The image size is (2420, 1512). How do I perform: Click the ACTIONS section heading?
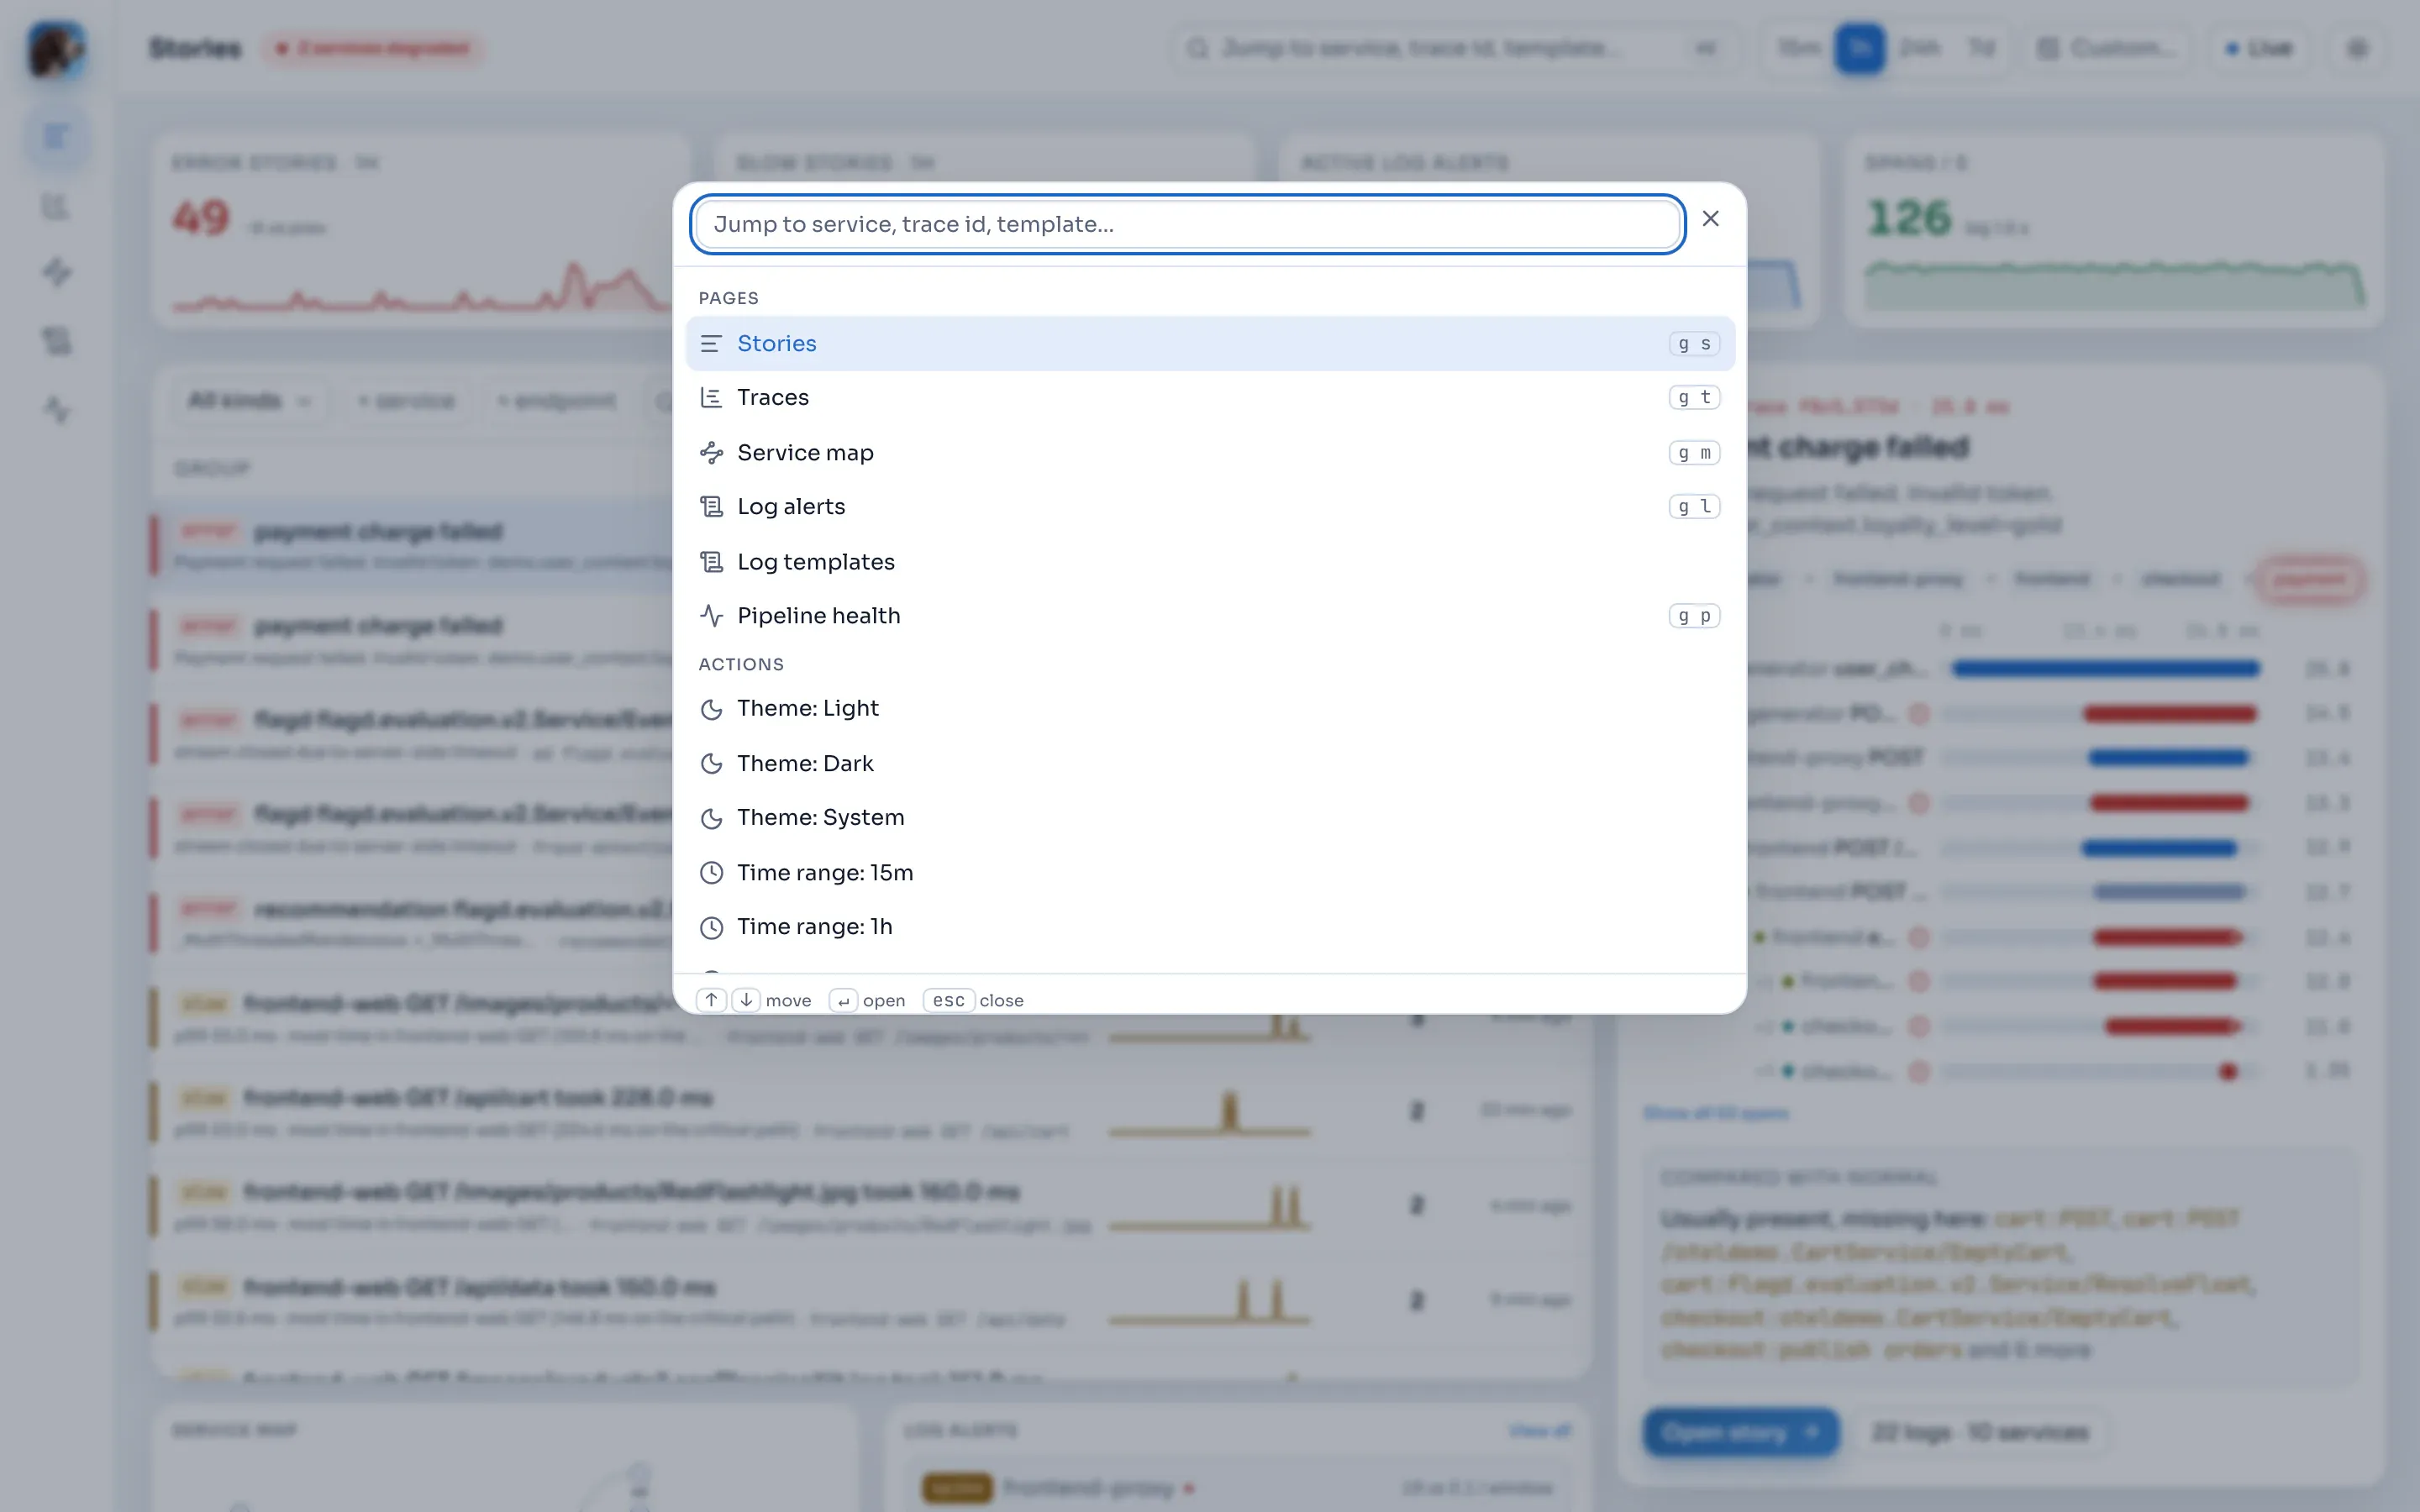coord(741,664)
